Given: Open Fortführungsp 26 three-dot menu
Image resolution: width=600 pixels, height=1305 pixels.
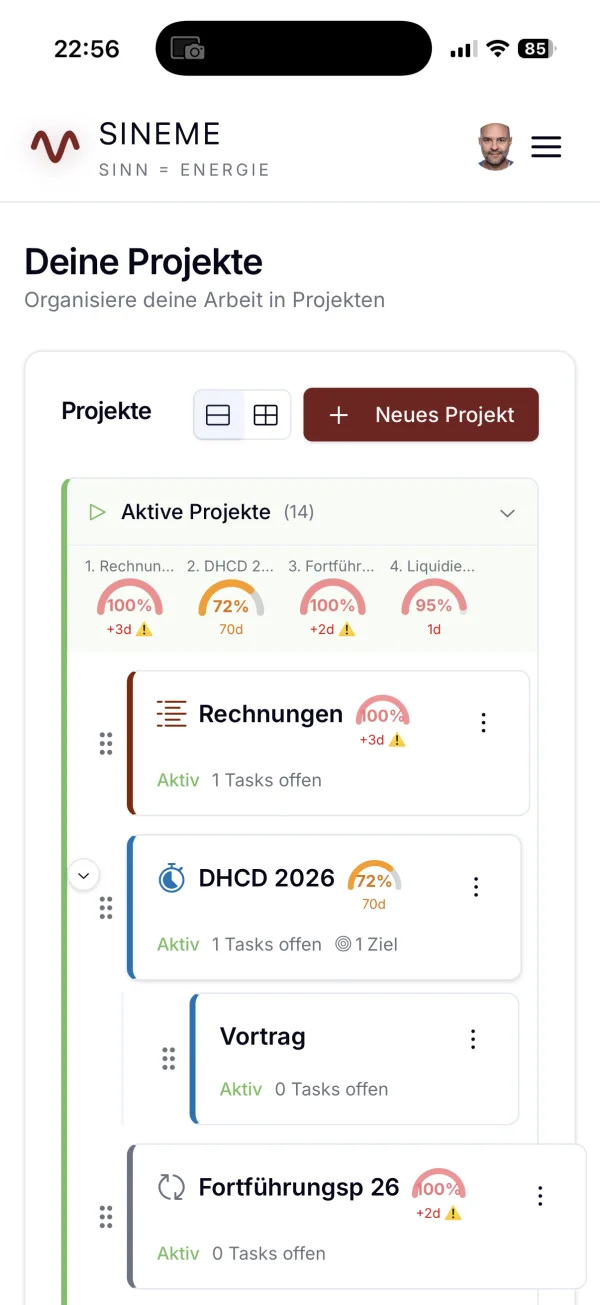Looking at the screenshot, I should pos(540,1196).
